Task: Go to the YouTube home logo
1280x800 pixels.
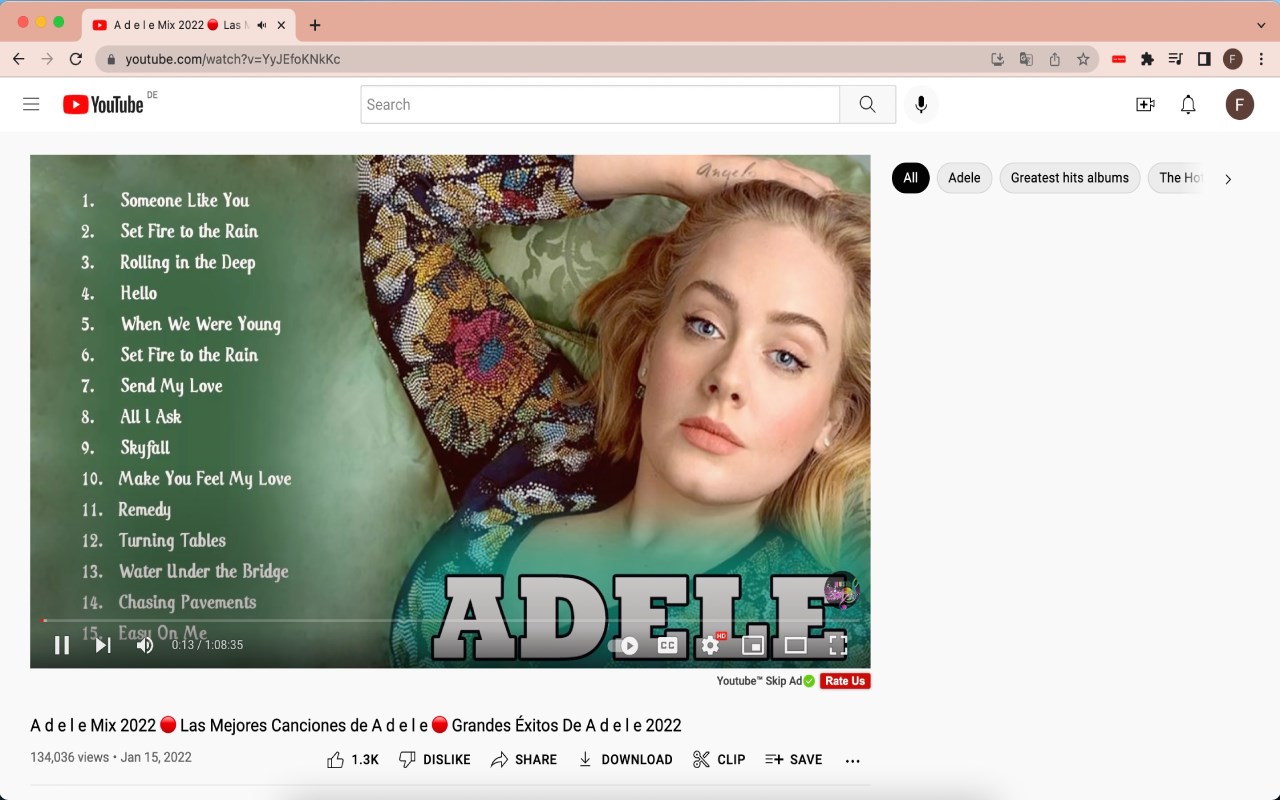Action: pyautogui.click(x=104, y=104)
